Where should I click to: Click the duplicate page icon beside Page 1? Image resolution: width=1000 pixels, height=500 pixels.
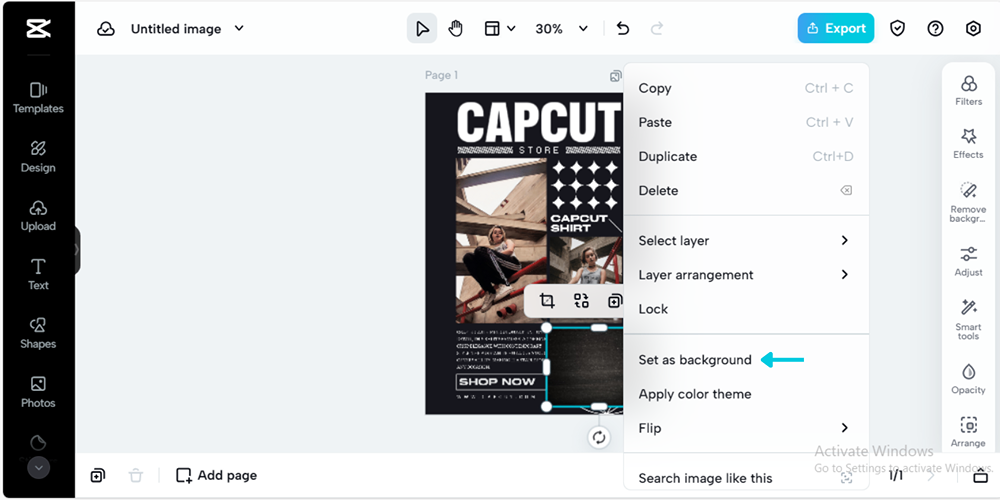615,76
